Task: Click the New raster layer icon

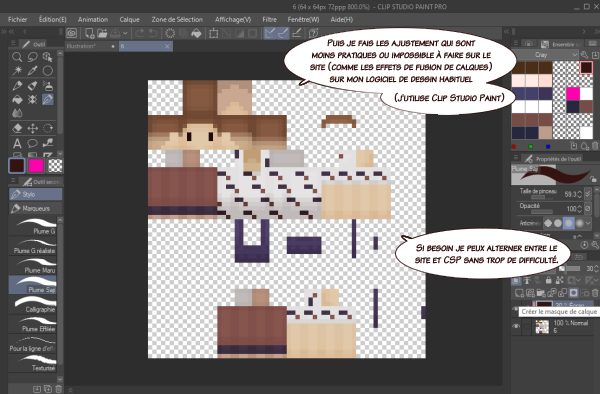Action: (x=519, y=293)
